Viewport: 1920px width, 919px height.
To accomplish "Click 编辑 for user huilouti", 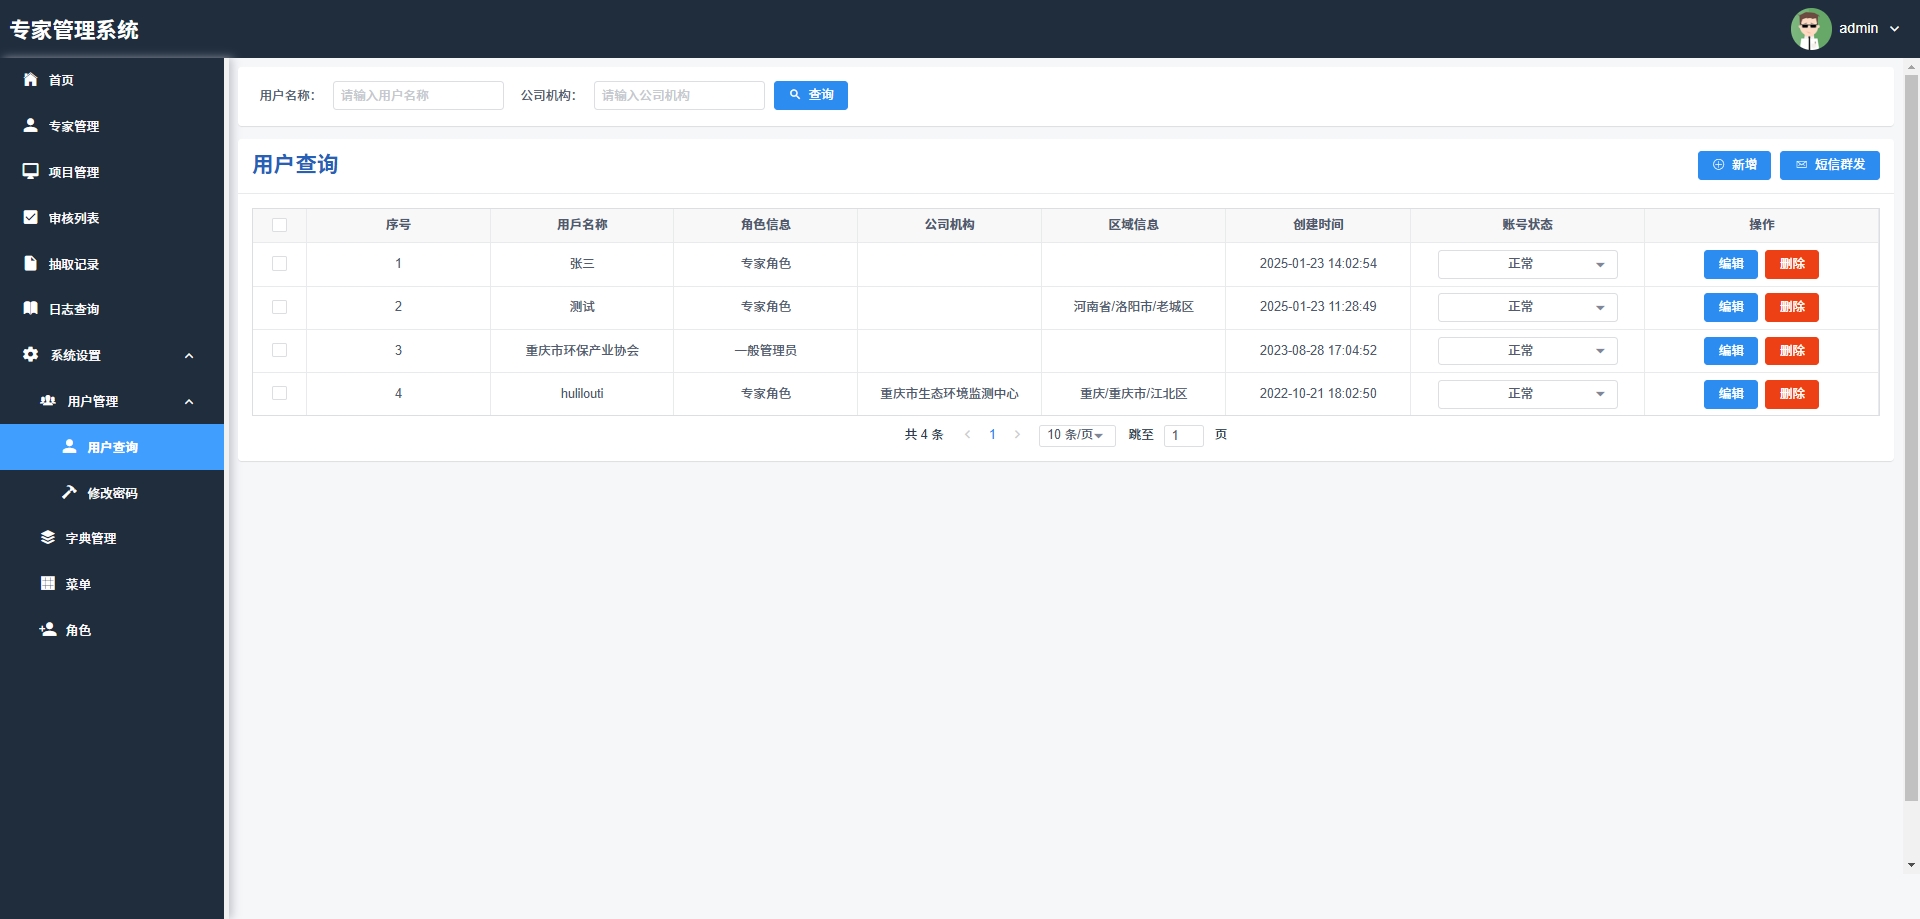I will click(1730, 394).
